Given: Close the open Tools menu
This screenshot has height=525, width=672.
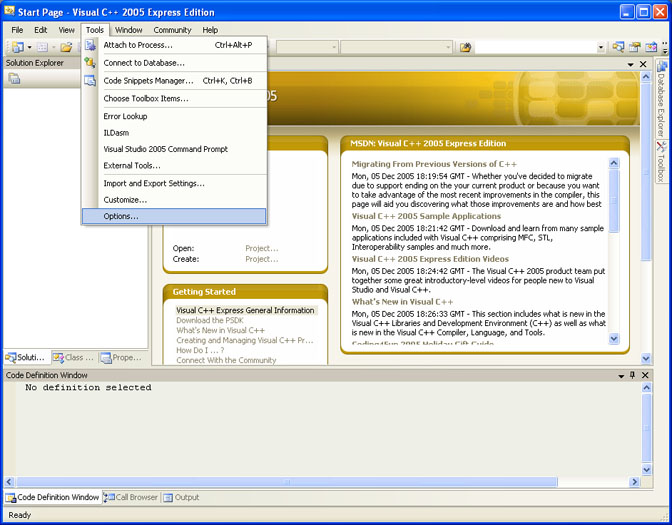Looking at the screenshot, I should pos(95,30).
